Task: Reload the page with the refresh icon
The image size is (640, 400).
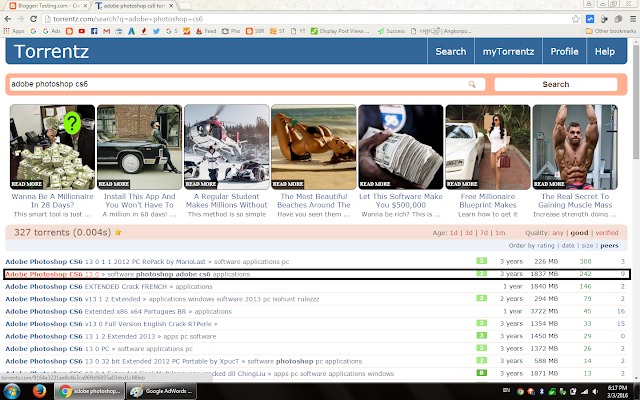Action: point(33,19)
